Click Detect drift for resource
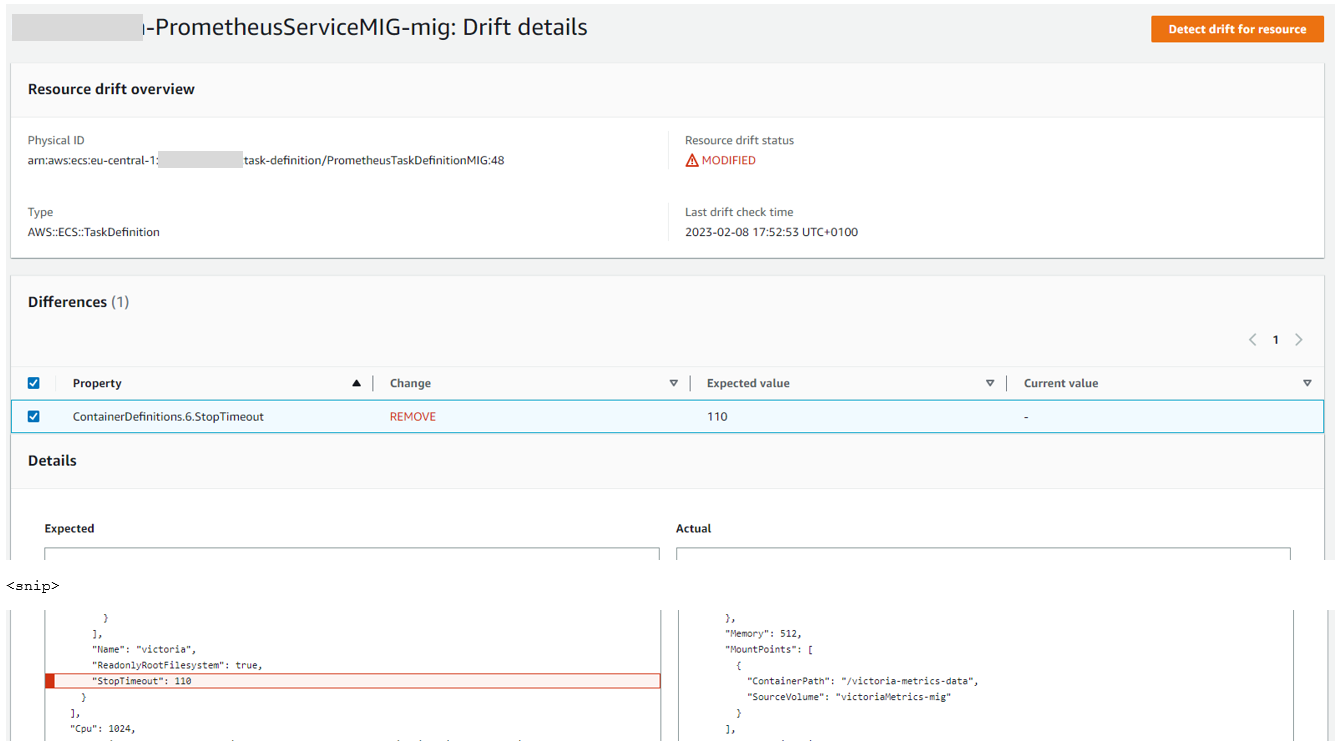This screenshot has height=746, width=1340. tap(1237, 29)
